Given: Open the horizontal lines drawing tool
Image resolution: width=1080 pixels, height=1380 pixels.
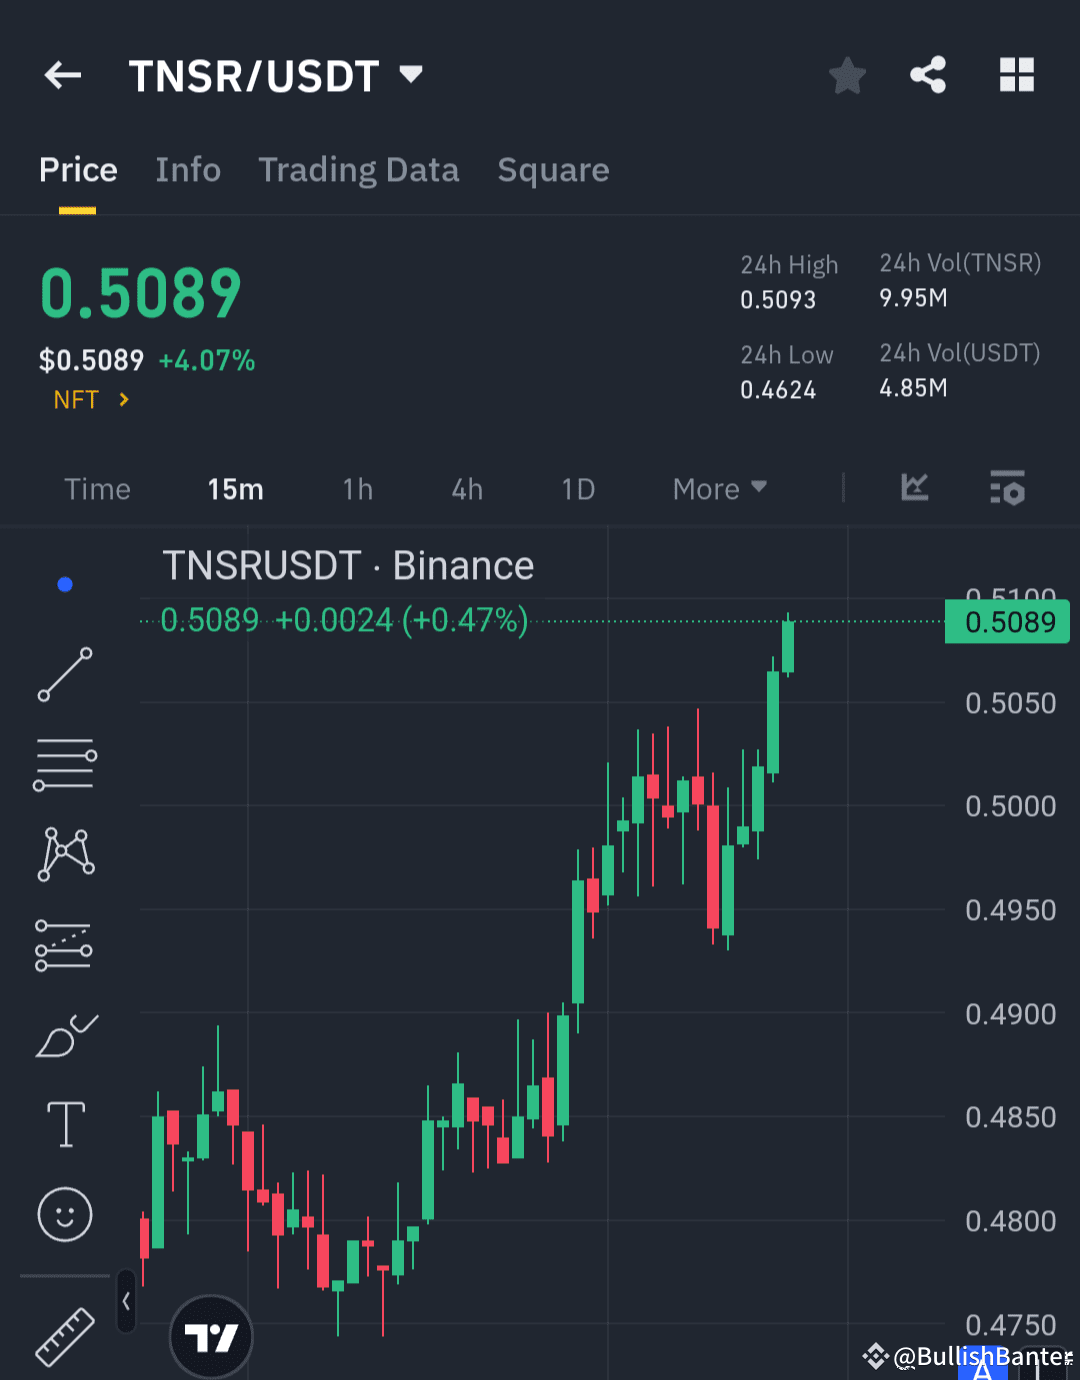Looking at the screenshot, I should 64,763.
